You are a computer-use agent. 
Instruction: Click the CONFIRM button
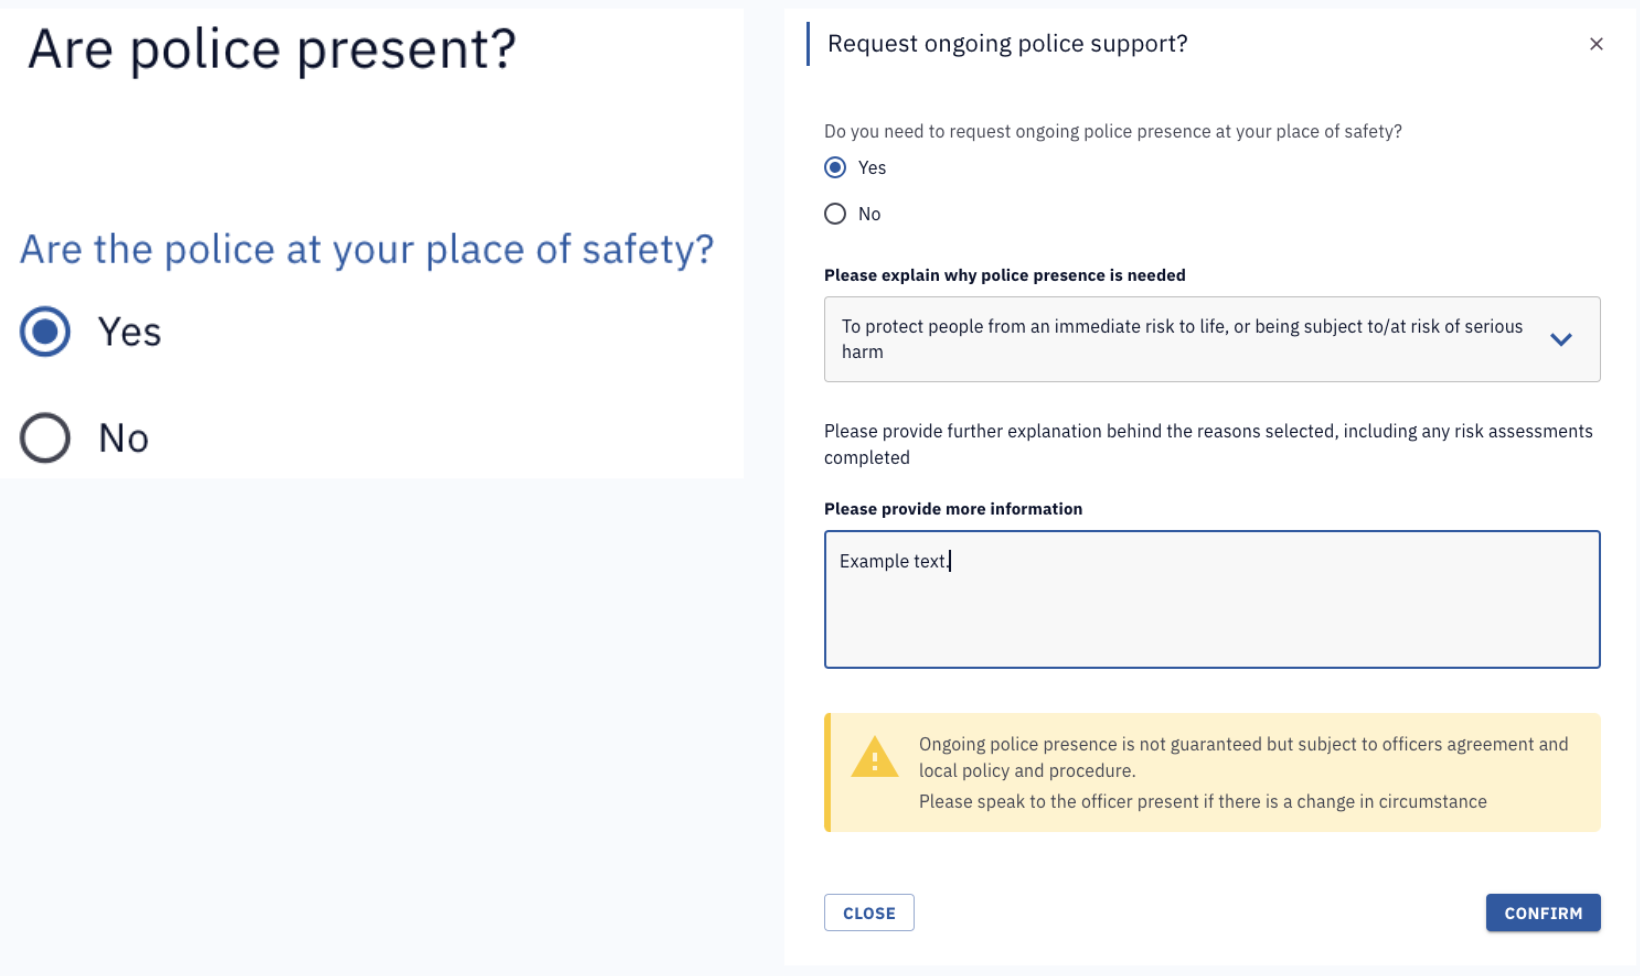1543,913
